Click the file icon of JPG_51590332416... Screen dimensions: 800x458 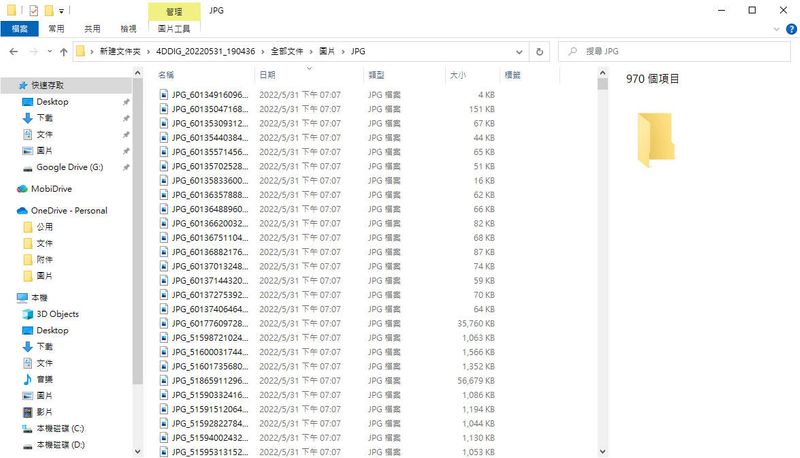(164, 395)
